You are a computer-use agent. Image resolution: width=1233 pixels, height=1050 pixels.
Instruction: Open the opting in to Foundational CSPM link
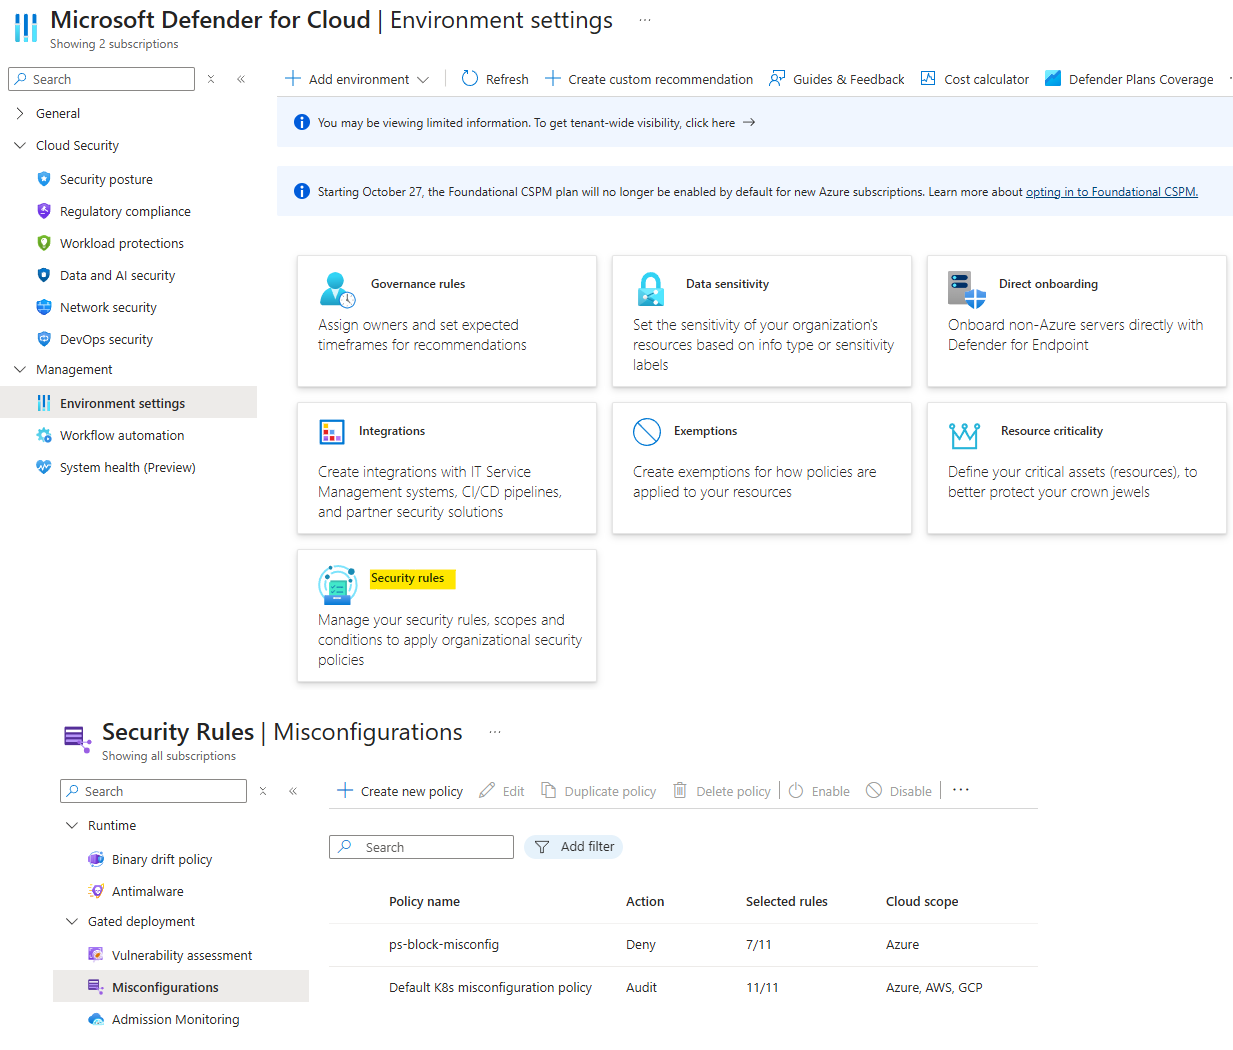click(1111, 192)
